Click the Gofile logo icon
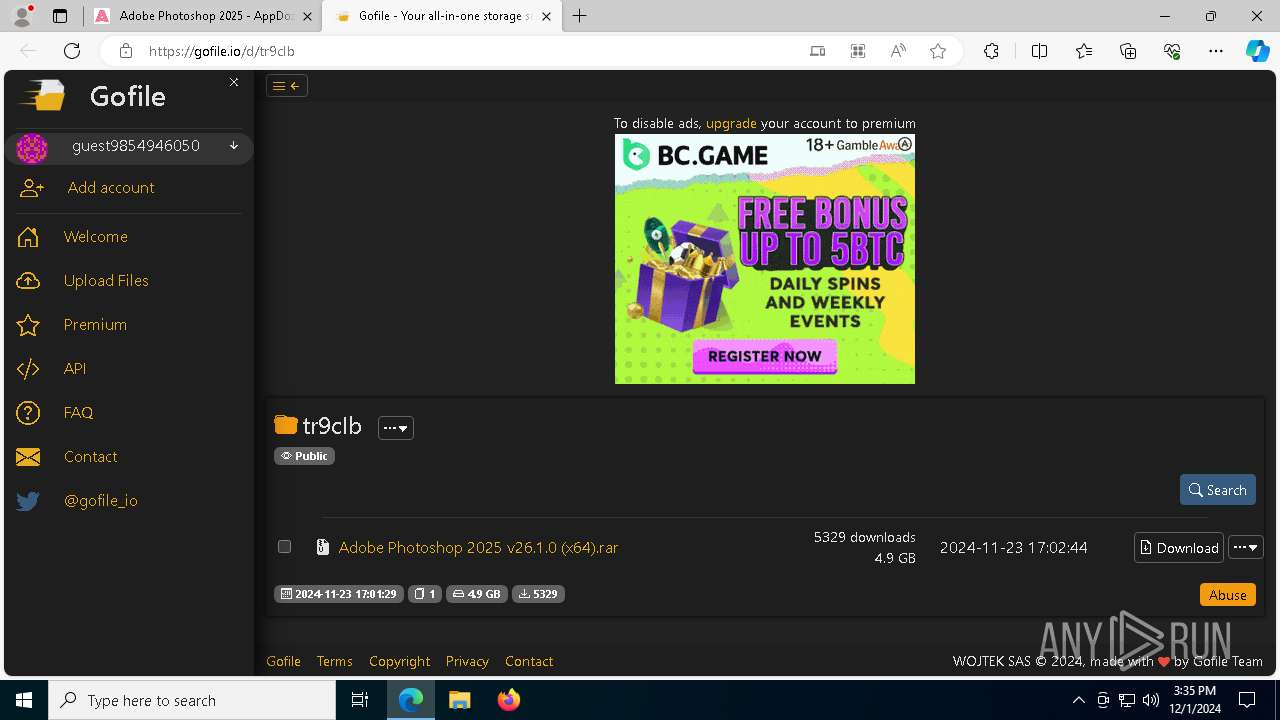Image resolution: width=1280 pixels, height=720 pixels. coord(43,96)
